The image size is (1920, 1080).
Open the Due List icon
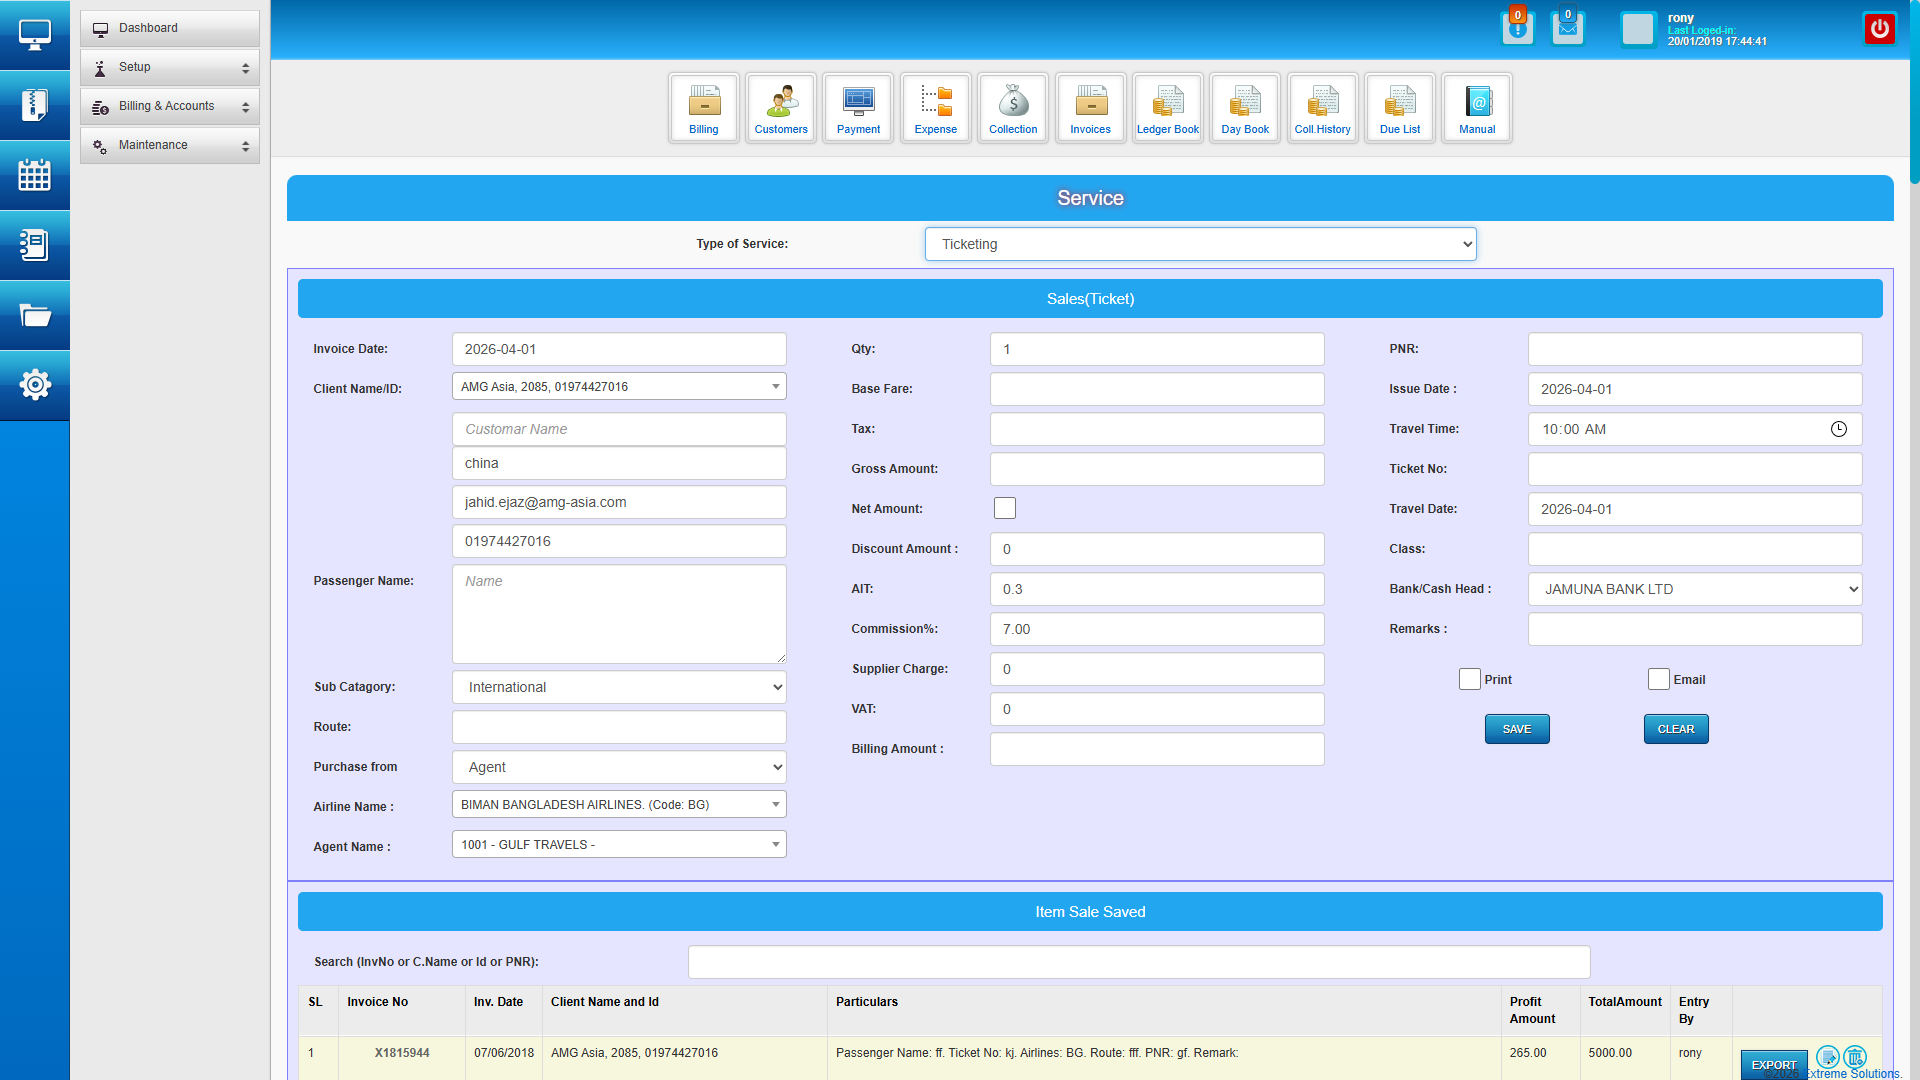point(1399,107)
